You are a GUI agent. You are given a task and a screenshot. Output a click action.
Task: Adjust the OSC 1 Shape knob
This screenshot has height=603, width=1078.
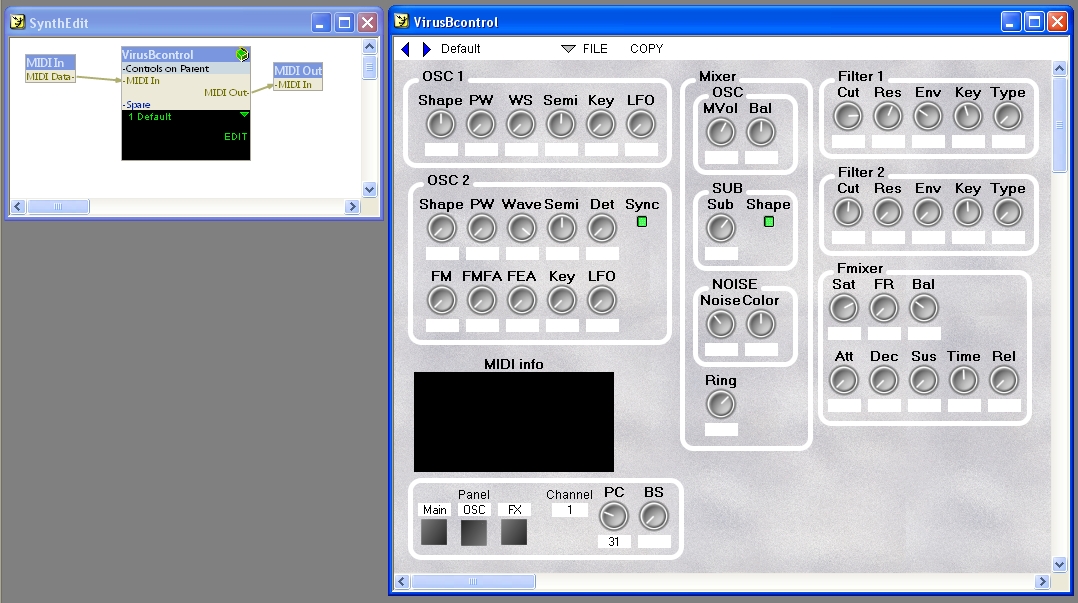click(441, 124)
